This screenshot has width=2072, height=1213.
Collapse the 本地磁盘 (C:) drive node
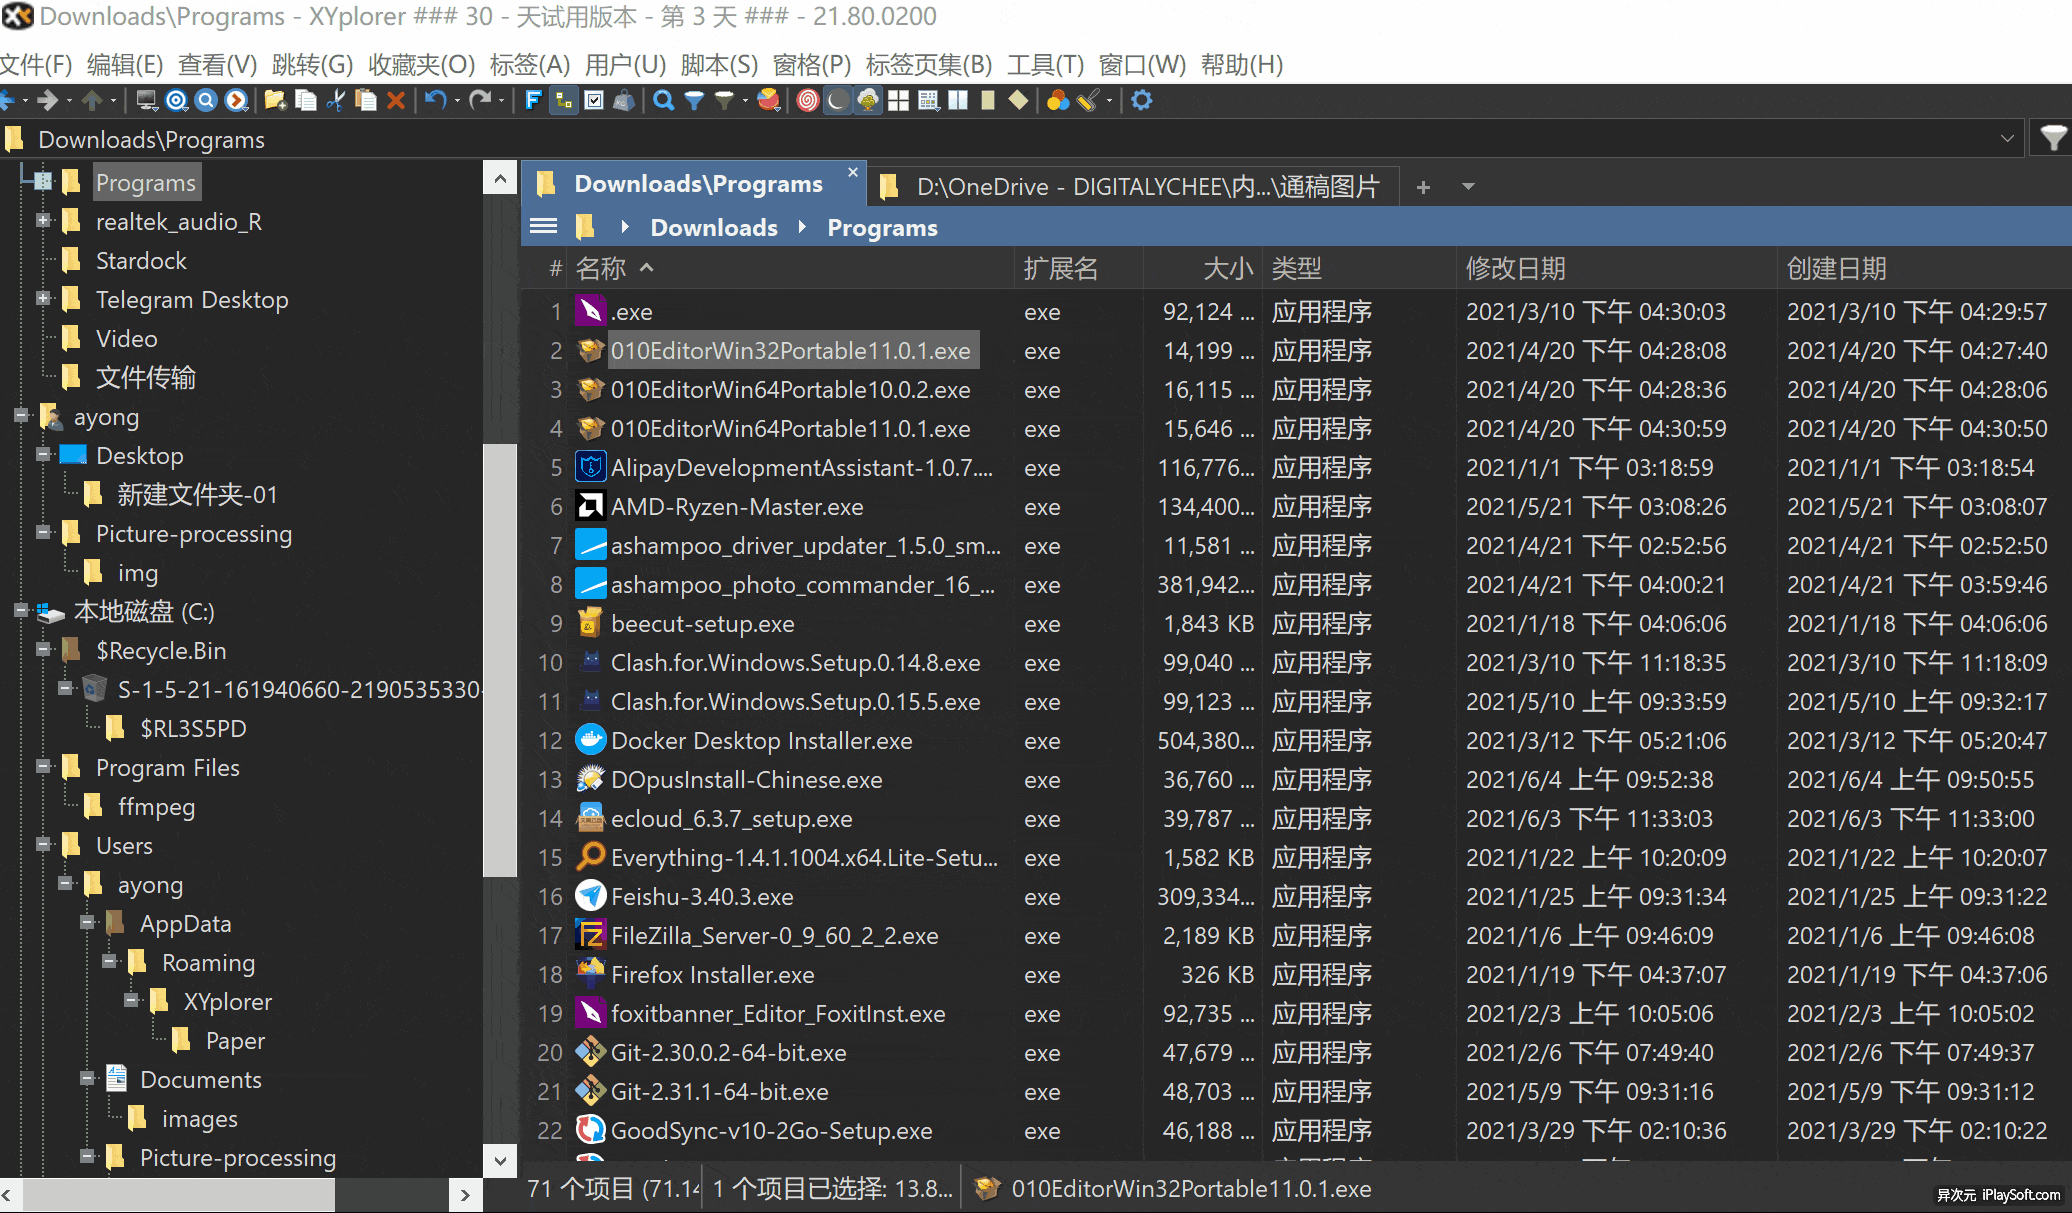[x=21, y=610]
